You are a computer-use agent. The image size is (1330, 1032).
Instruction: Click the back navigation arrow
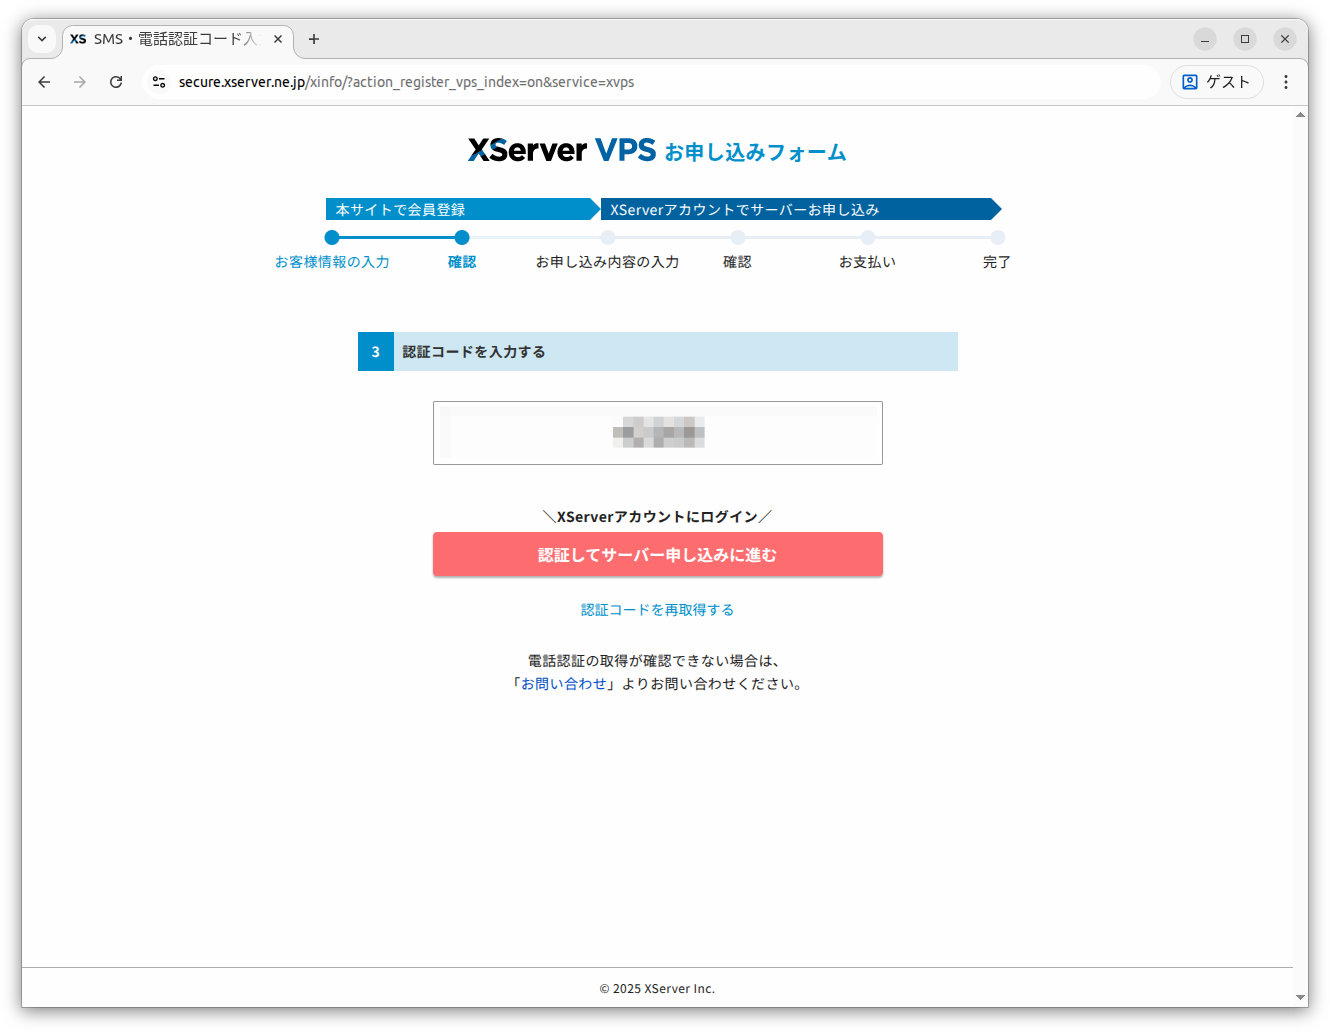click(x=43, y=82)
